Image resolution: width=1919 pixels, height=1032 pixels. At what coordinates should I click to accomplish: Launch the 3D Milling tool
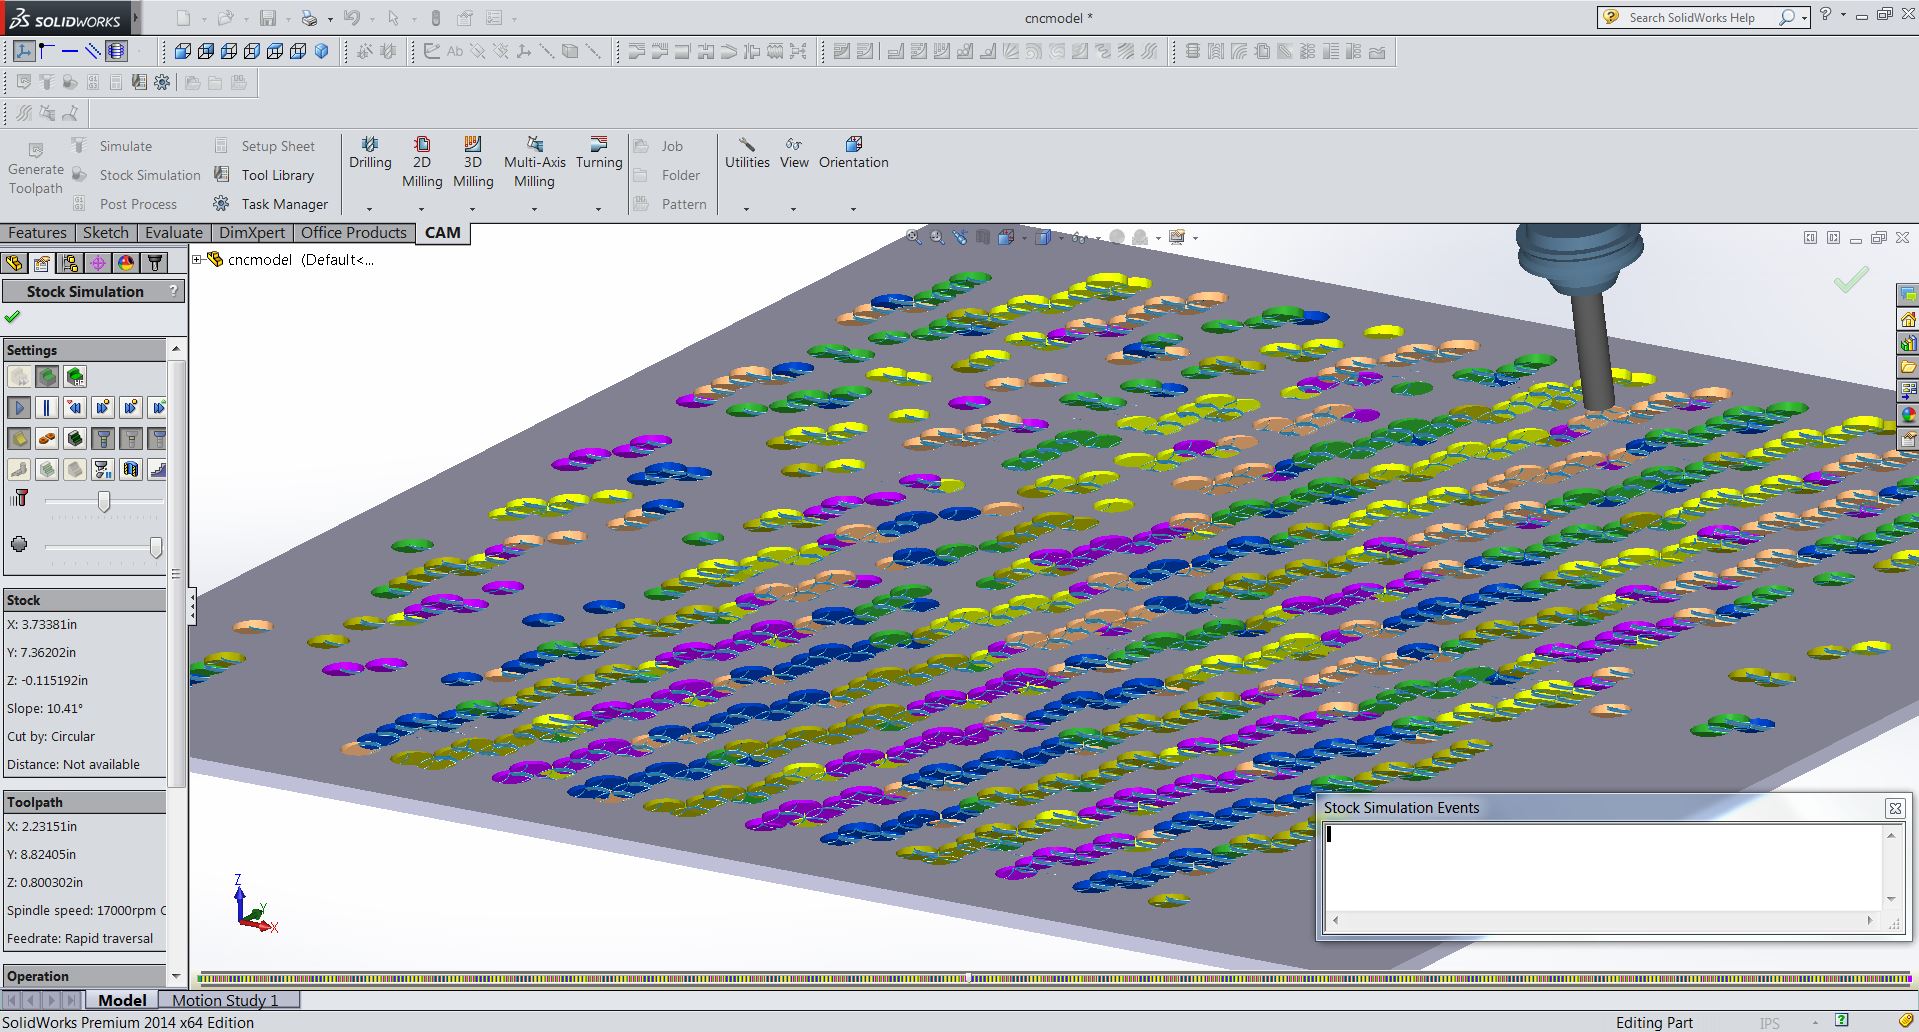click(473, 160)
